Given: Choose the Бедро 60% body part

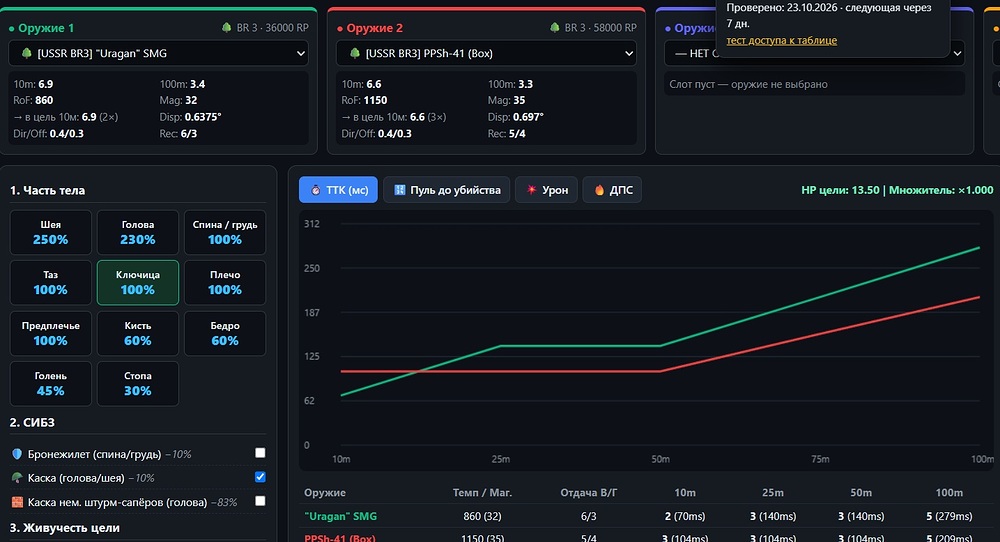Looking at the screenshot, I should [x=225, y=333].
